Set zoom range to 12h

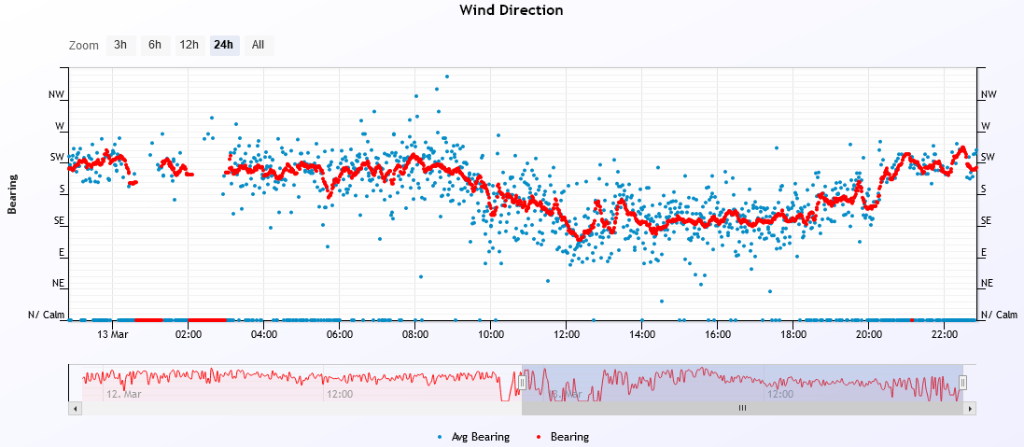pyautogui.click(x=189, y=45)
